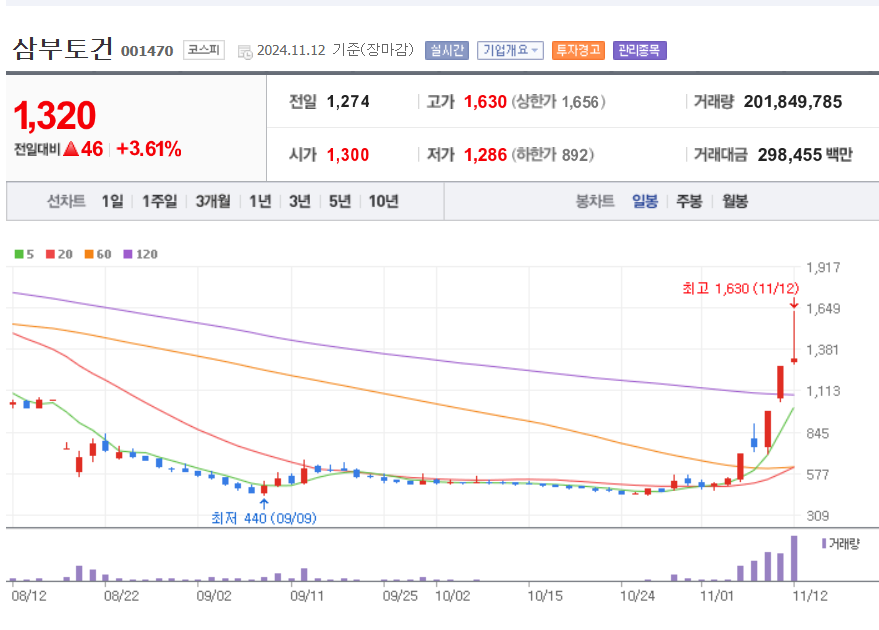Click the purple 관리종목 badge
Image resolution: width=879 pixels, height=630 pixels.
pos(640,50)
